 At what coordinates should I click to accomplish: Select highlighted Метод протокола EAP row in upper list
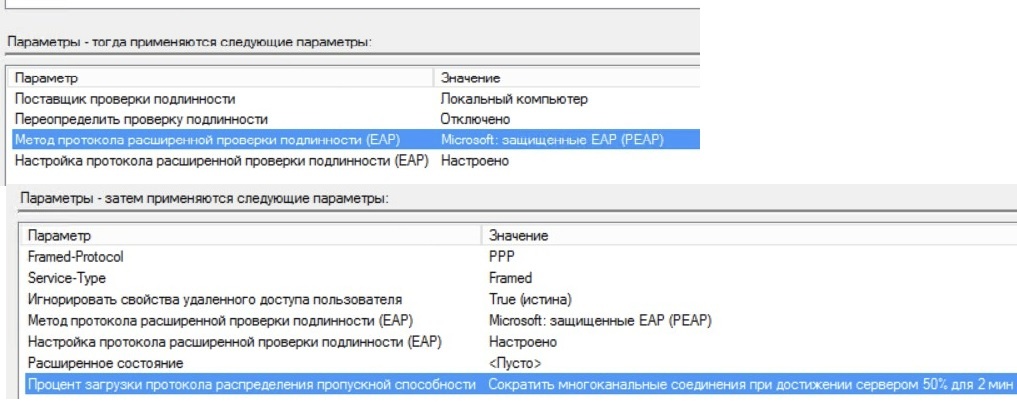(x=355, y=139)
